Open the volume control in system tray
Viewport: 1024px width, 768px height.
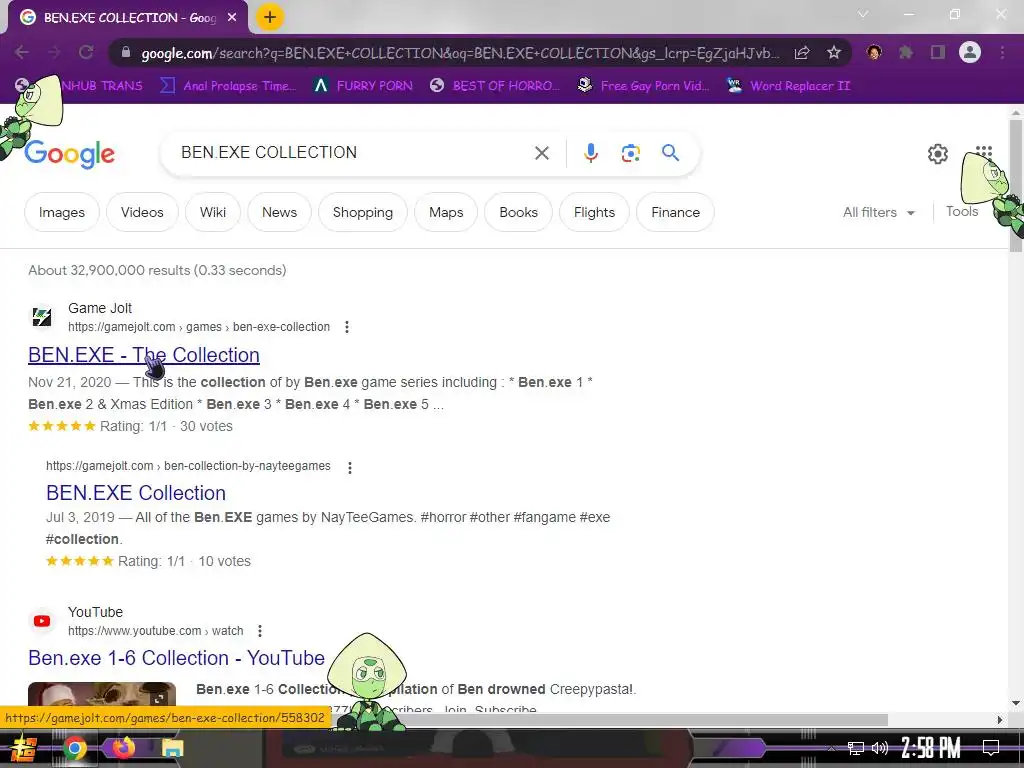coord(880,748)
